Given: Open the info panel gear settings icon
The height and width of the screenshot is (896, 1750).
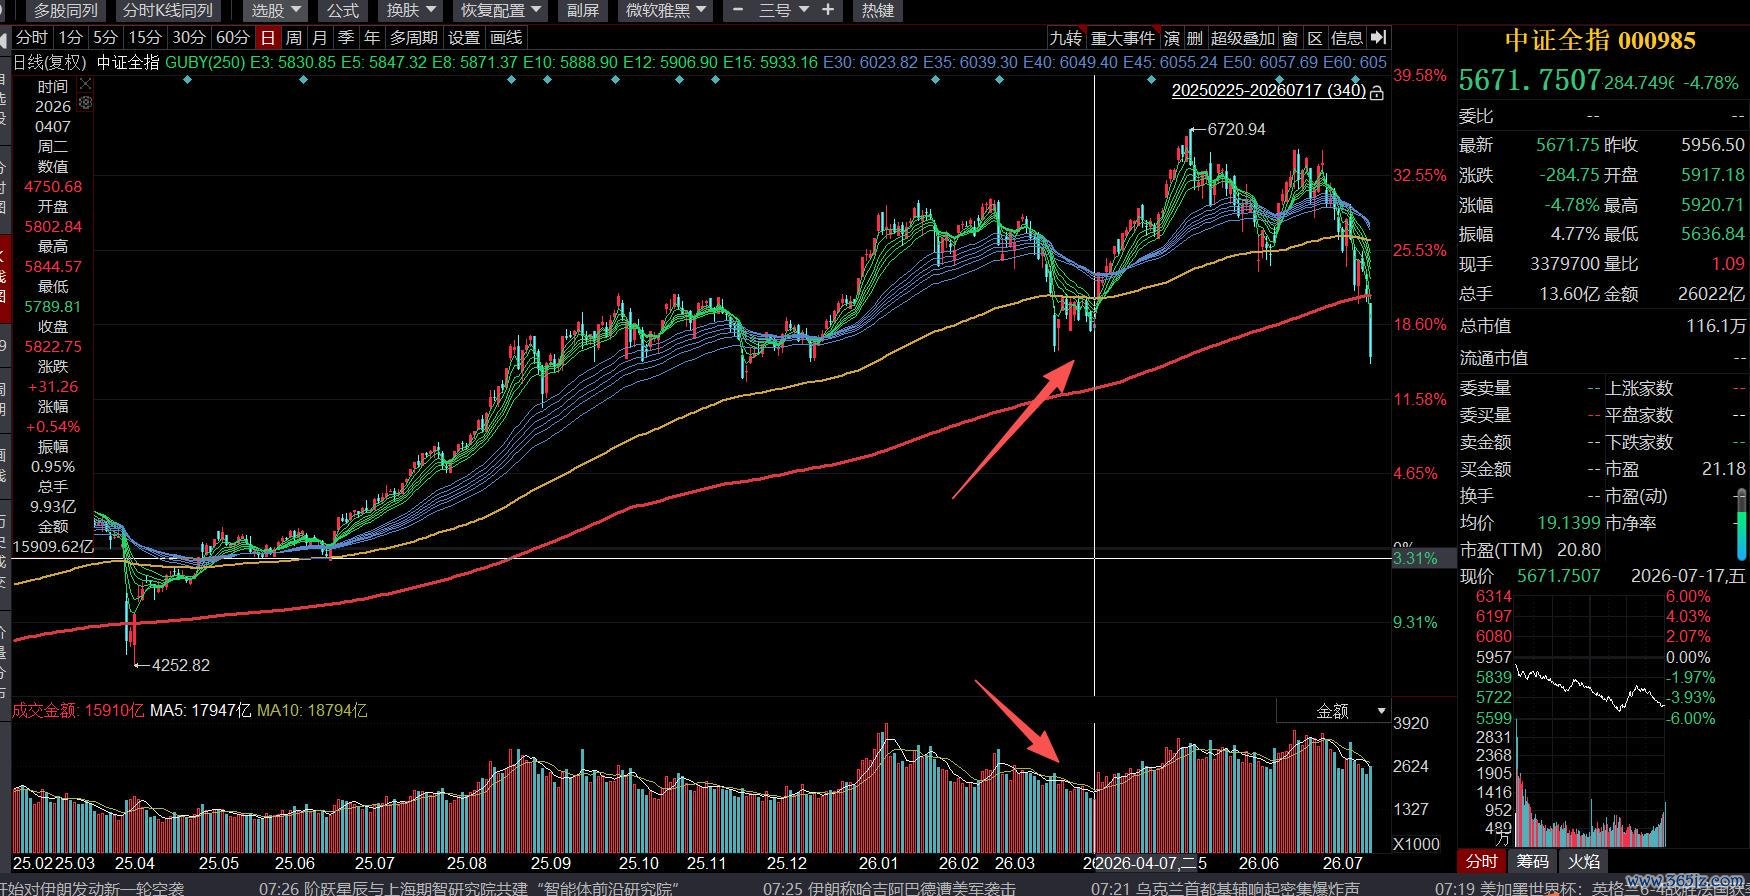Looking at the screenshot, I should (x=85, y=102).
